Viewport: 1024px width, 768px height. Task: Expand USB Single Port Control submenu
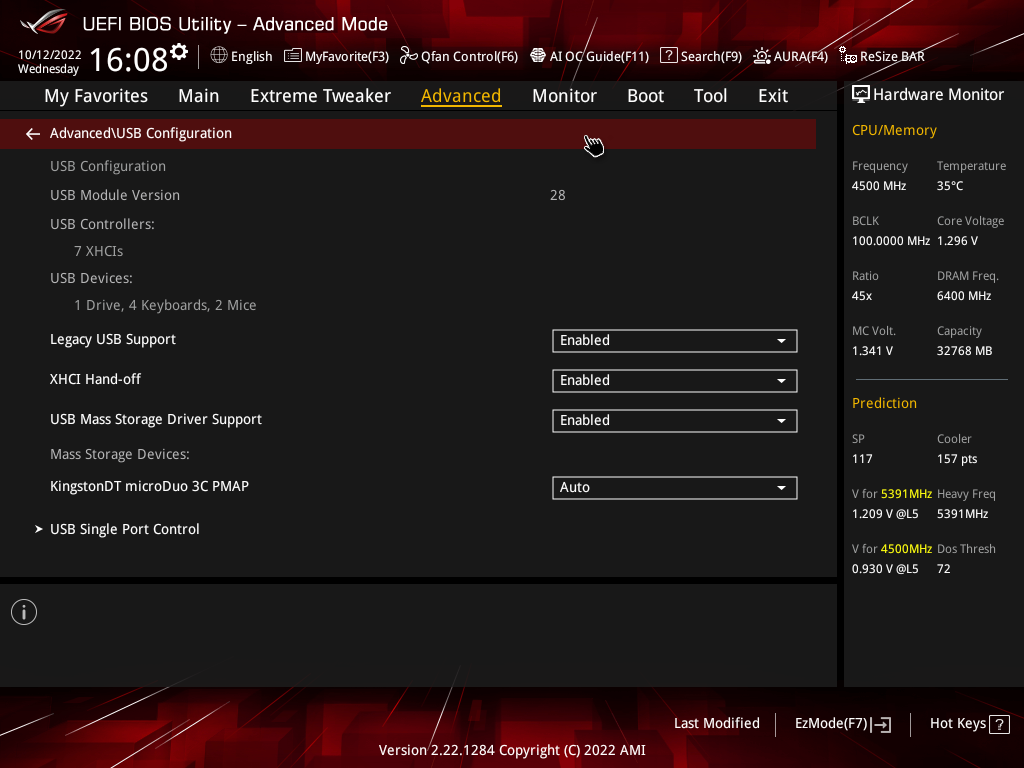pos(124,529)
